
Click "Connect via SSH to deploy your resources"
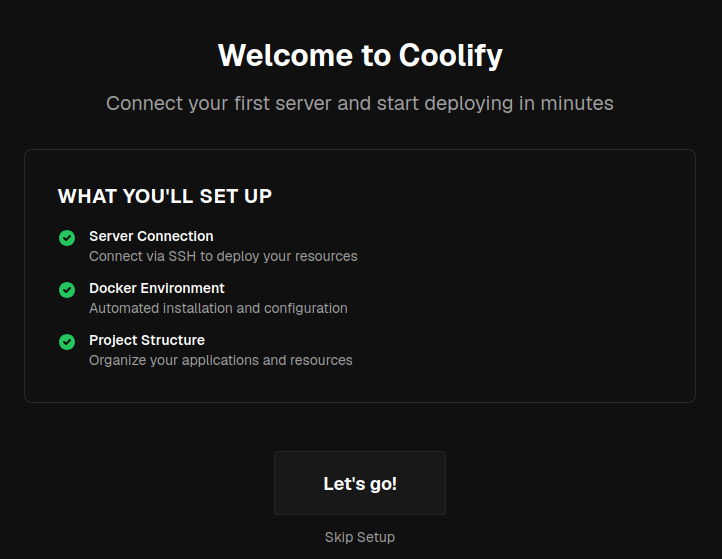(223, 256)
